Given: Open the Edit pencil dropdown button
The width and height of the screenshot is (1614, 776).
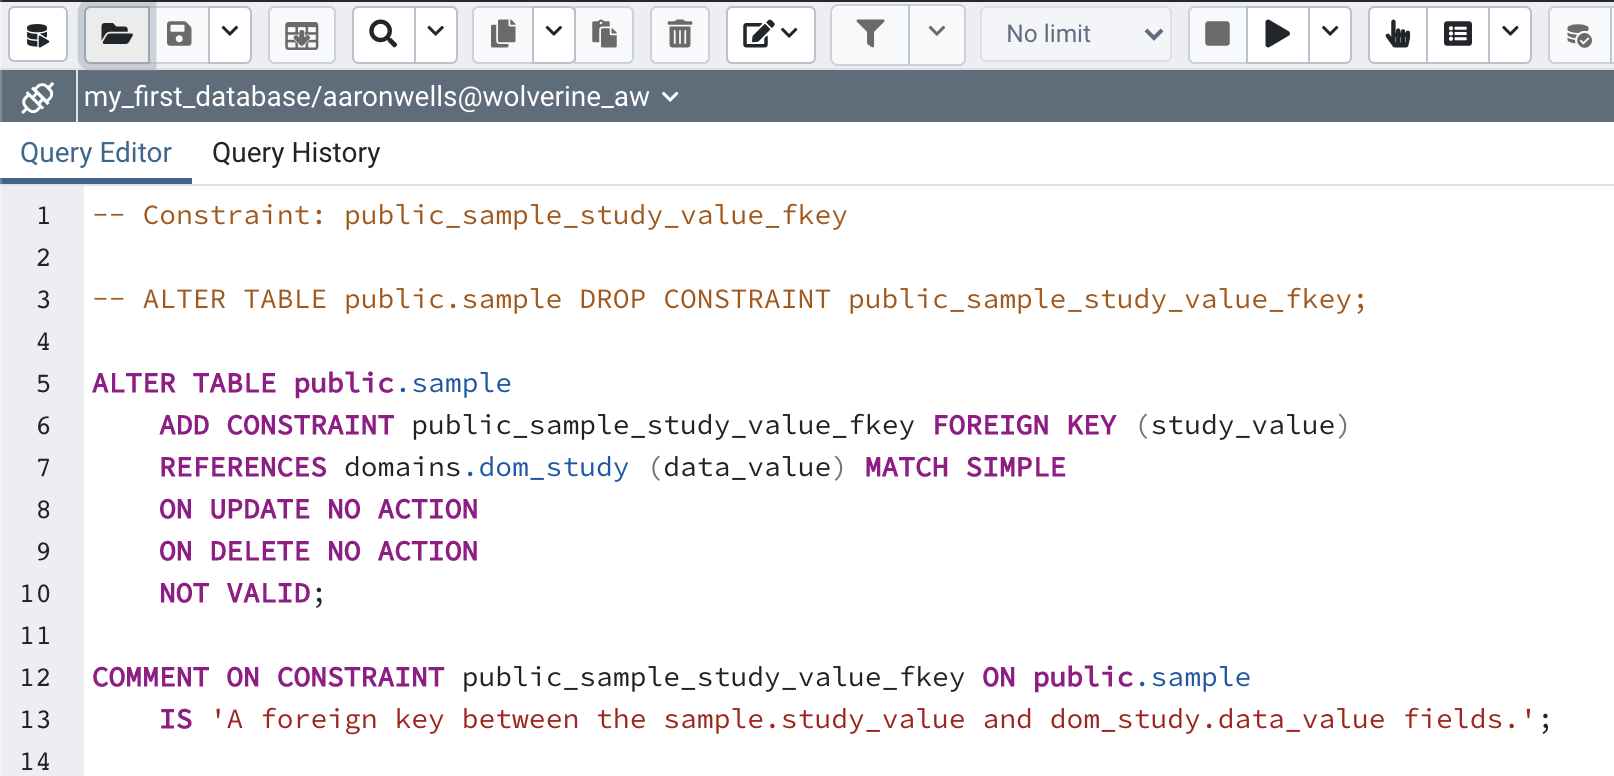Looking at the screenshot, I should tap(770, 35).
